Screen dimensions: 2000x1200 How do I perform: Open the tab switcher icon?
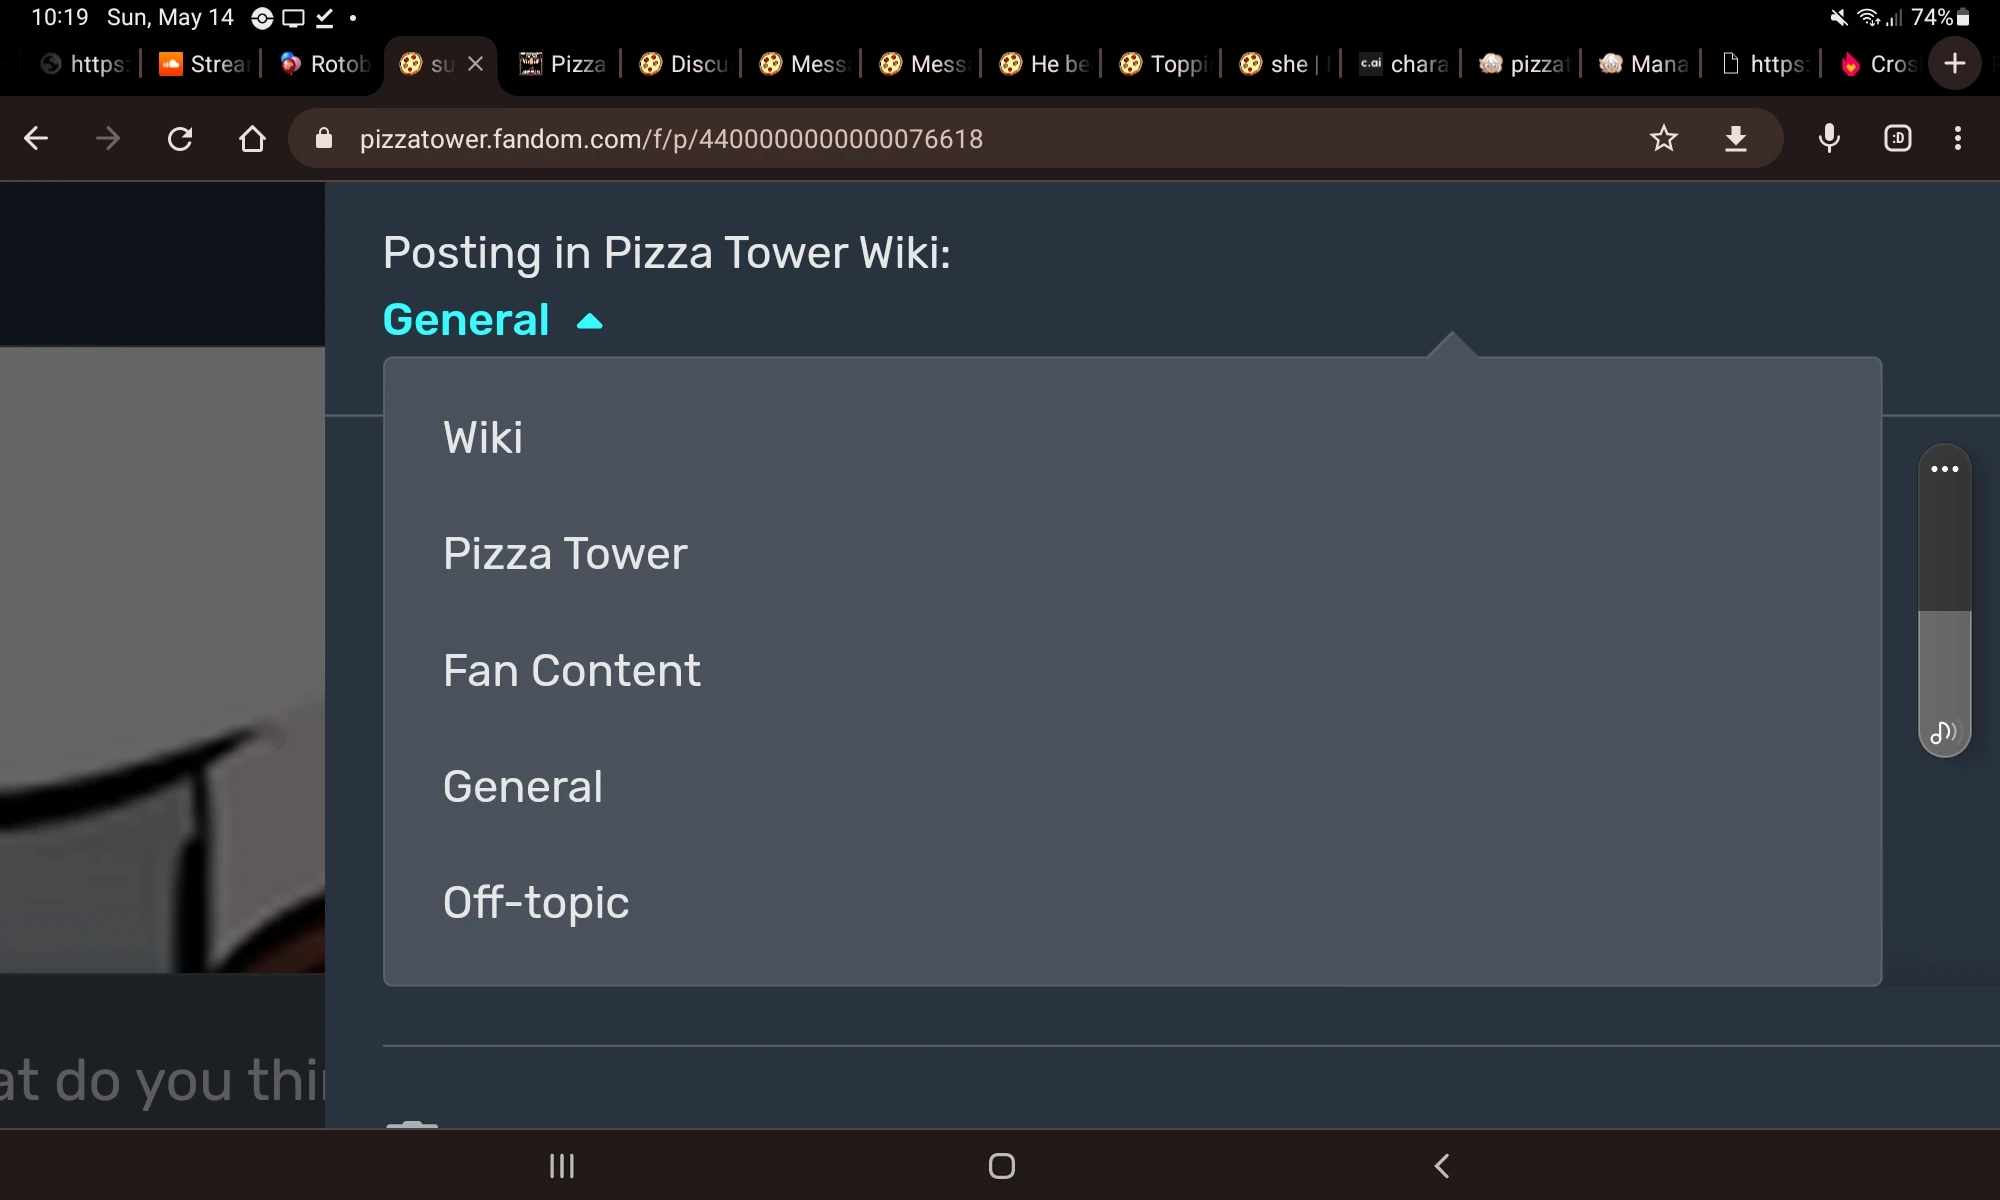(x=1897, y=138)
